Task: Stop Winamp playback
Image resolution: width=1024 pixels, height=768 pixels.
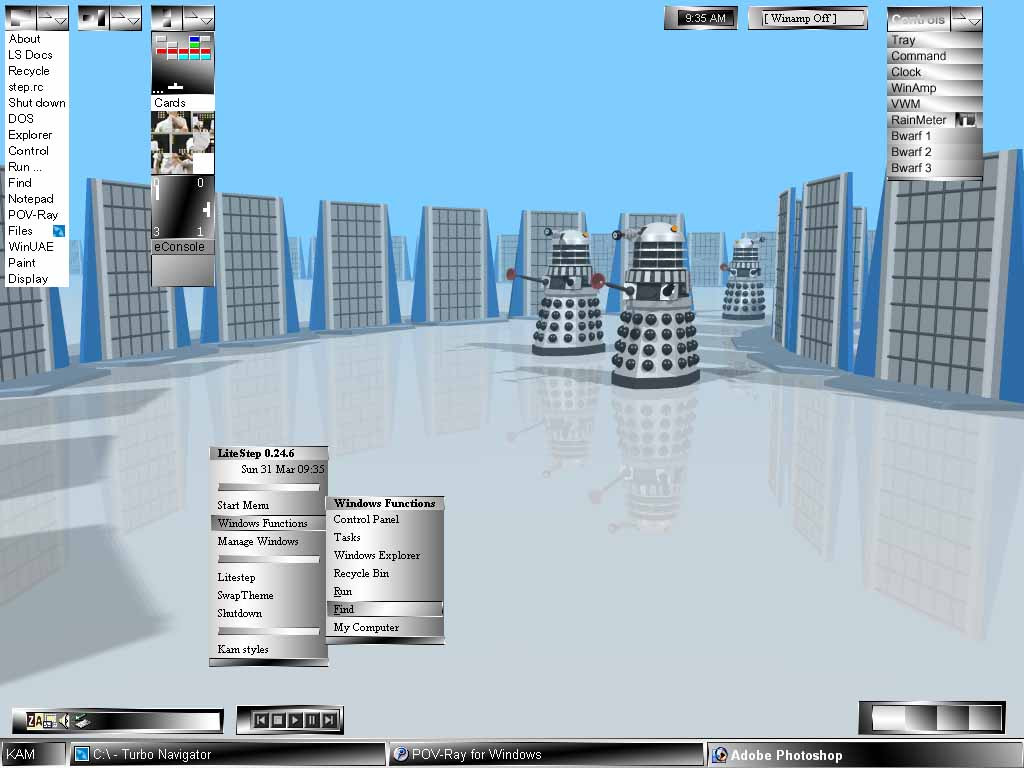Action: pos(278,720)
